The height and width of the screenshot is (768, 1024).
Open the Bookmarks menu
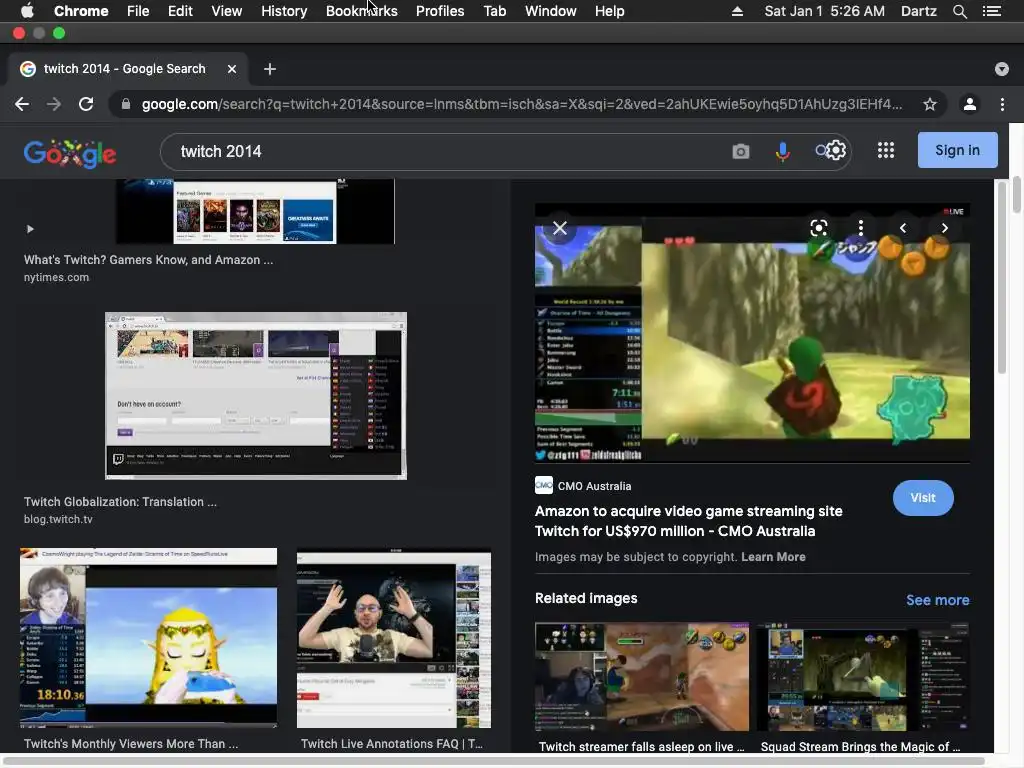(x=362, y=11)
